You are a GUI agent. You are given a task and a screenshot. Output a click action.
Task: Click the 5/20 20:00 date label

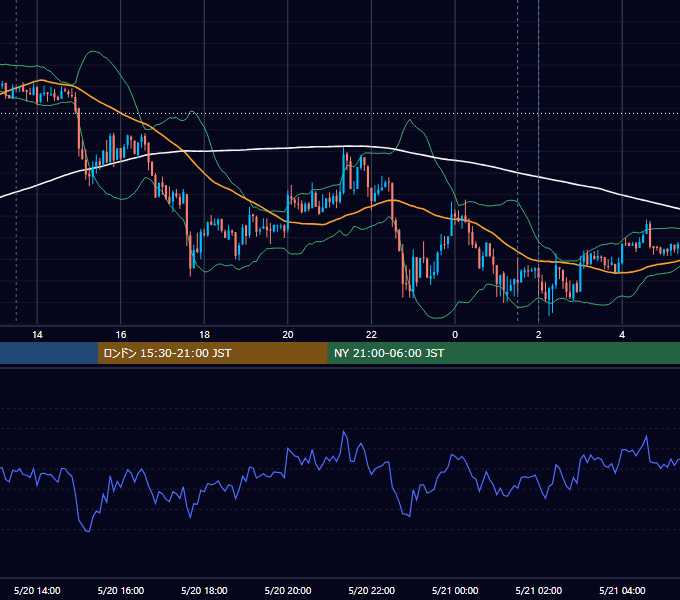tap(288, 590)
